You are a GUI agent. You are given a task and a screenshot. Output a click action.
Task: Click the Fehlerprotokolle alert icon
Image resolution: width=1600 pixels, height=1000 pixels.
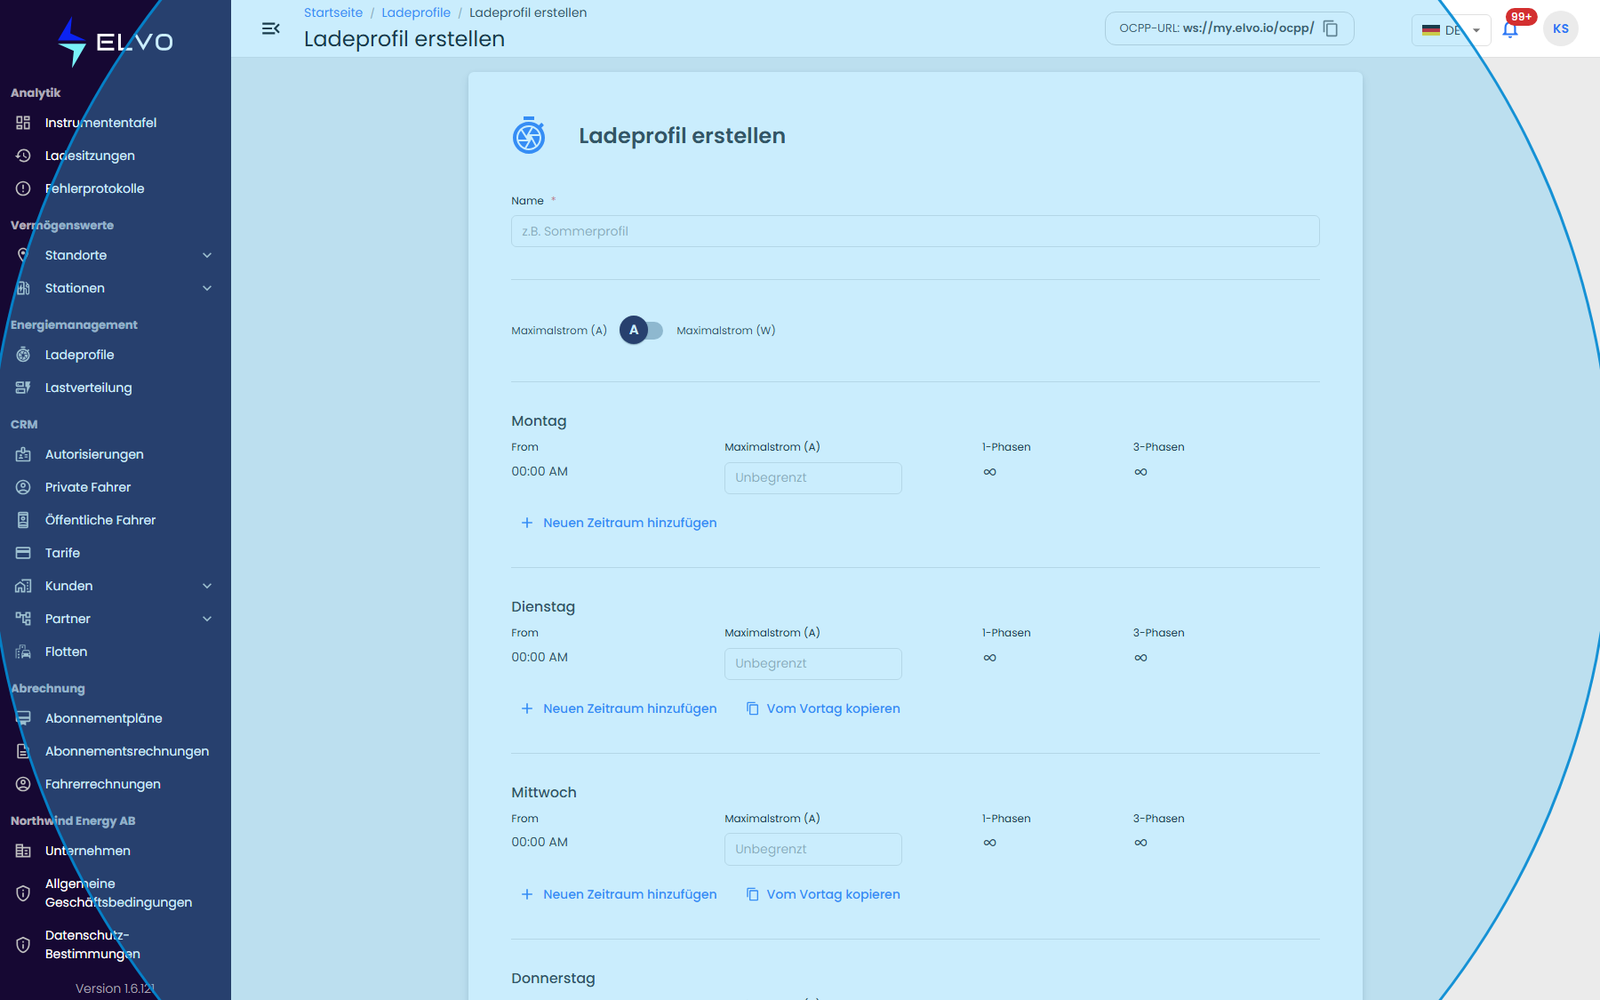(x=23, y=189)
